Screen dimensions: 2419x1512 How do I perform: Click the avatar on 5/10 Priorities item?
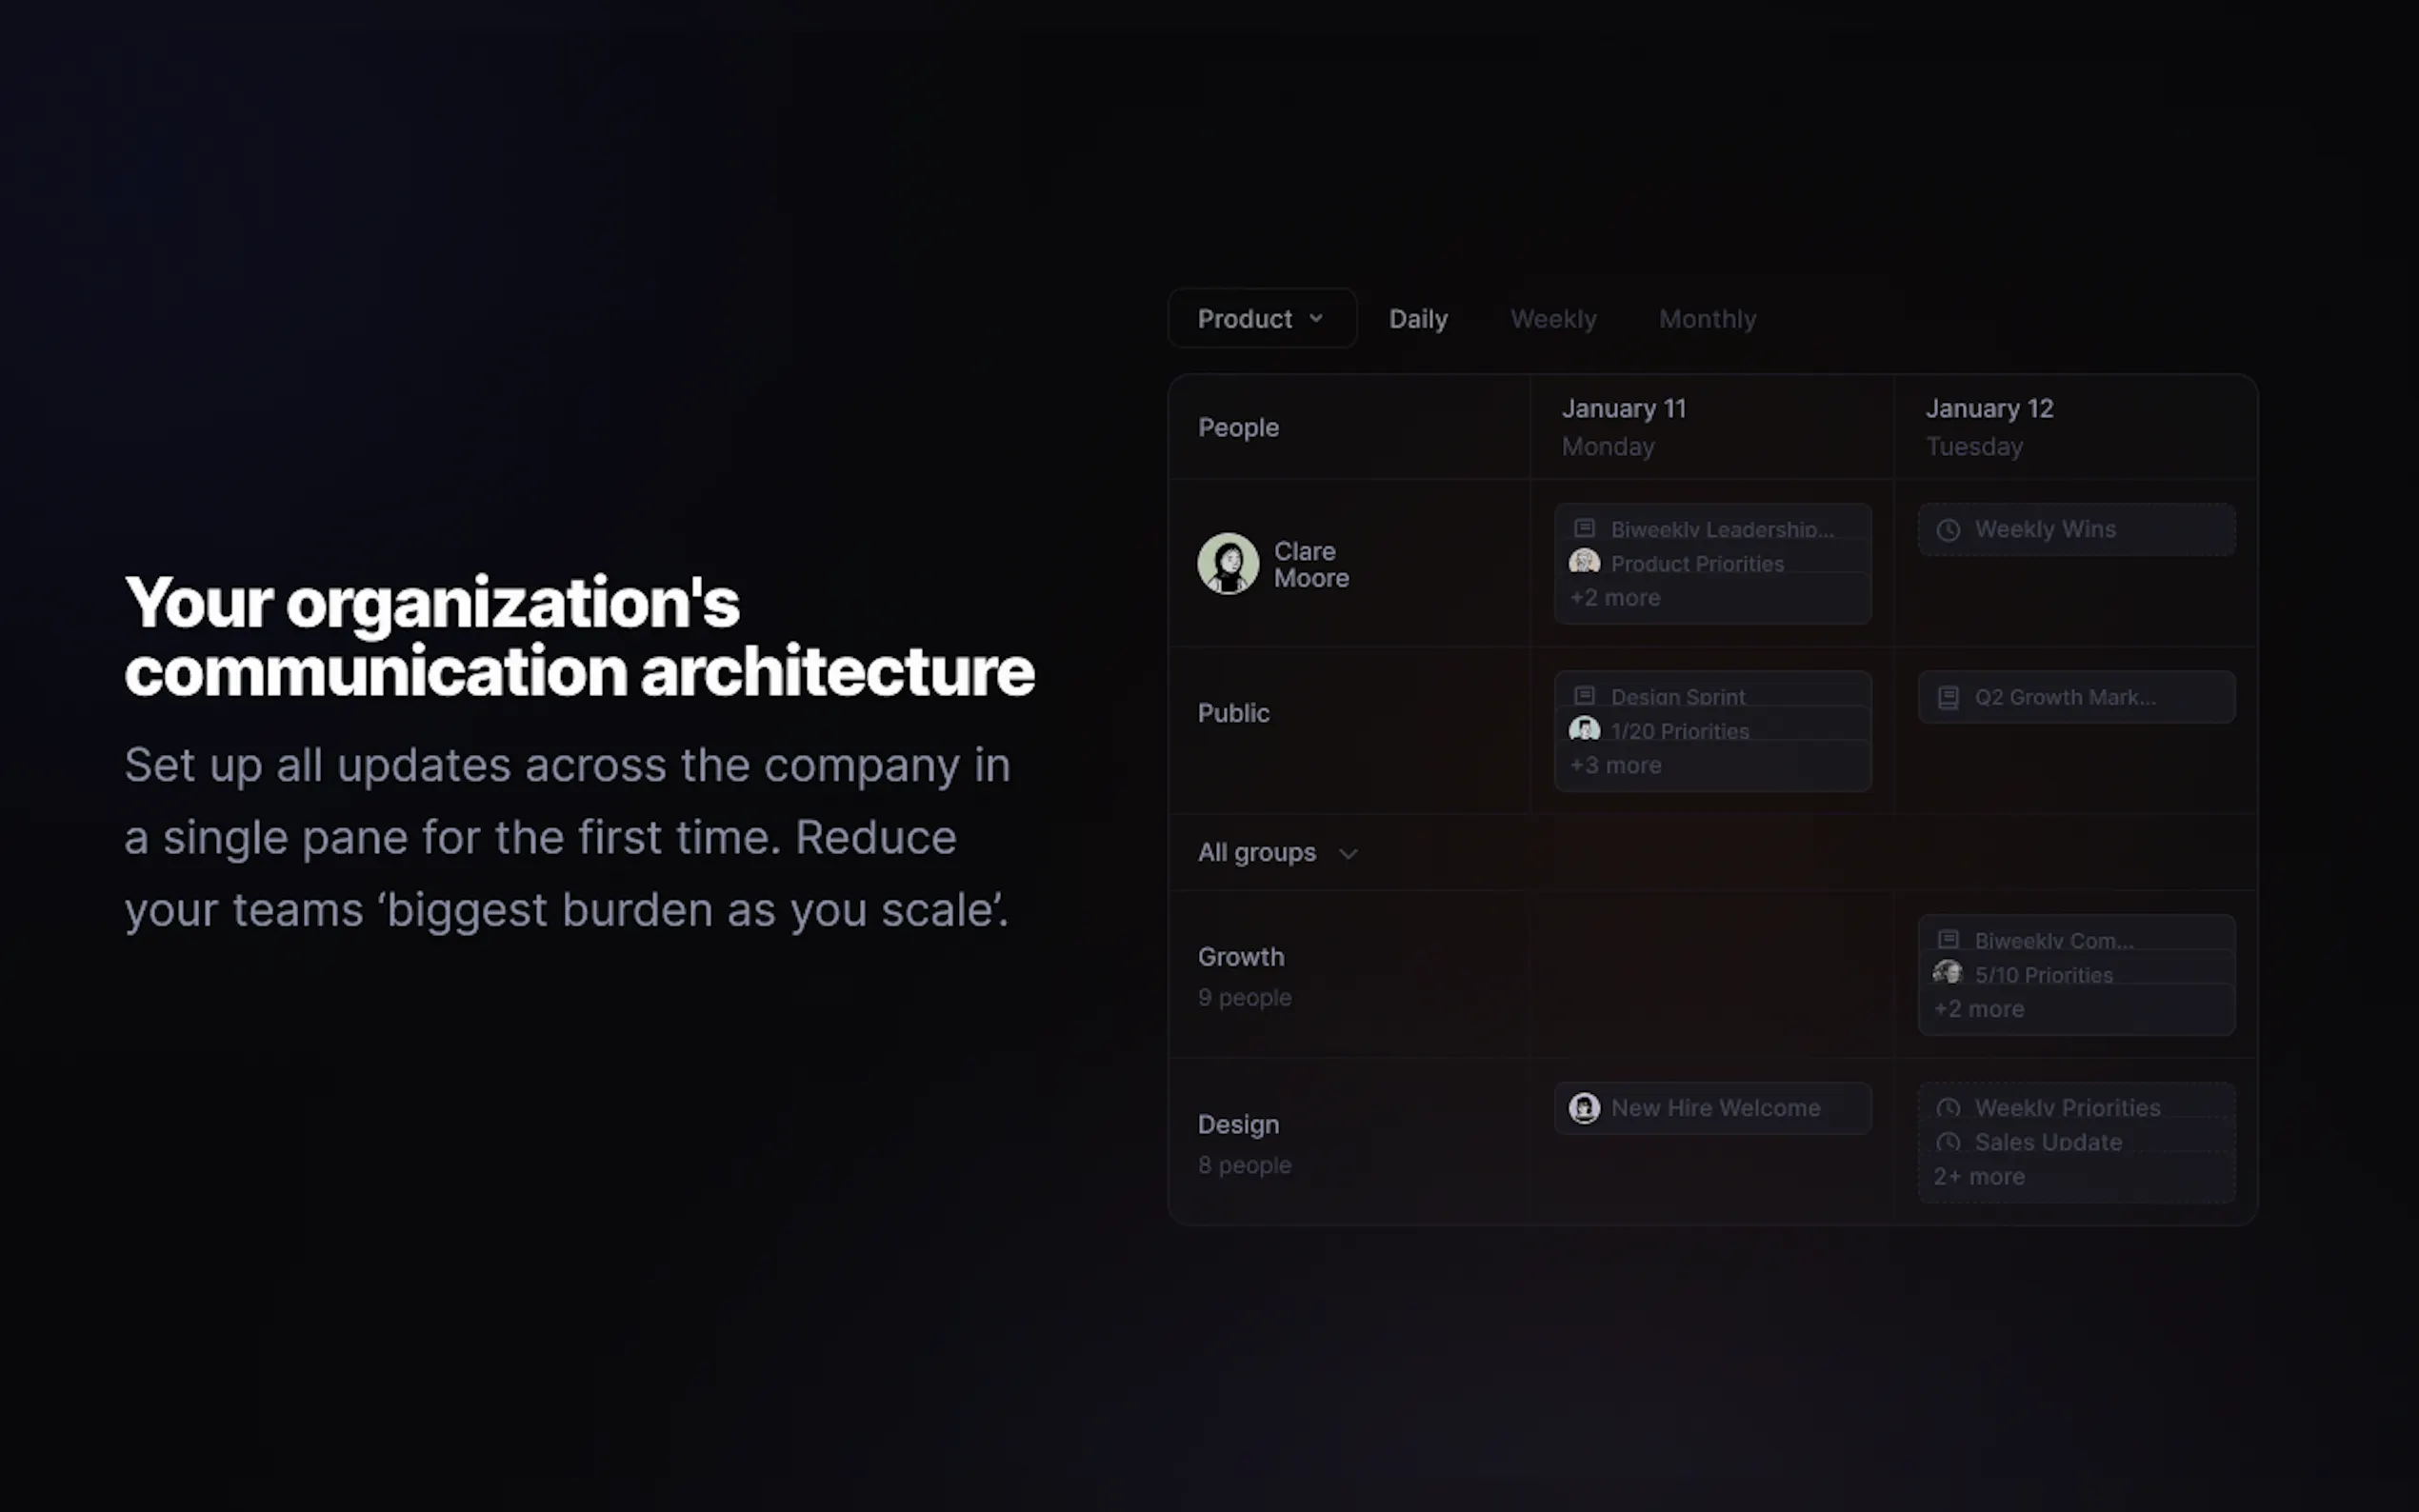point(1947,972)
